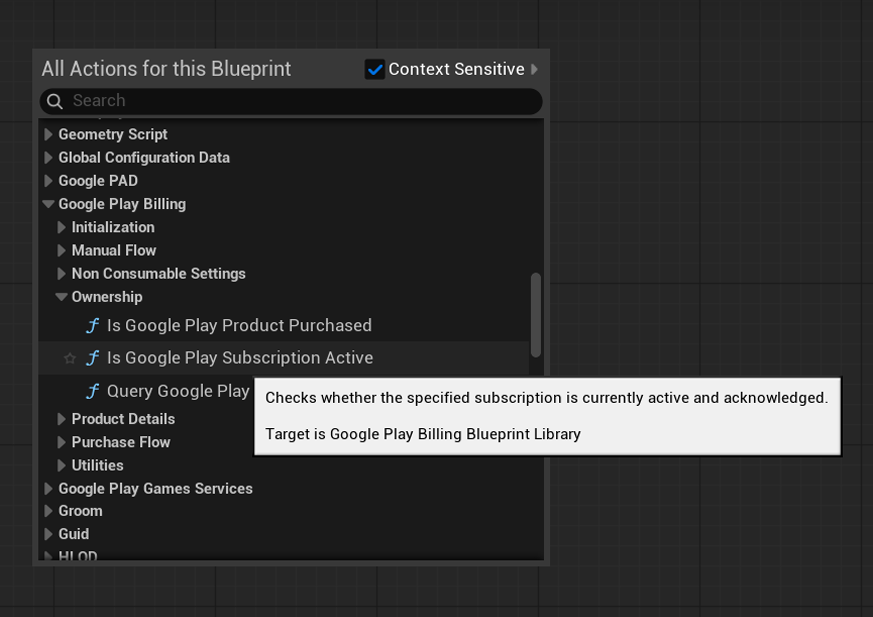Expand the Geometry Script category

coord(48,134)
